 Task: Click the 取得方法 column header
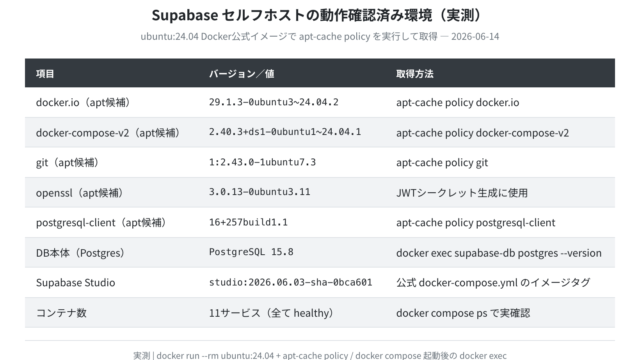(x=415, y=74)
